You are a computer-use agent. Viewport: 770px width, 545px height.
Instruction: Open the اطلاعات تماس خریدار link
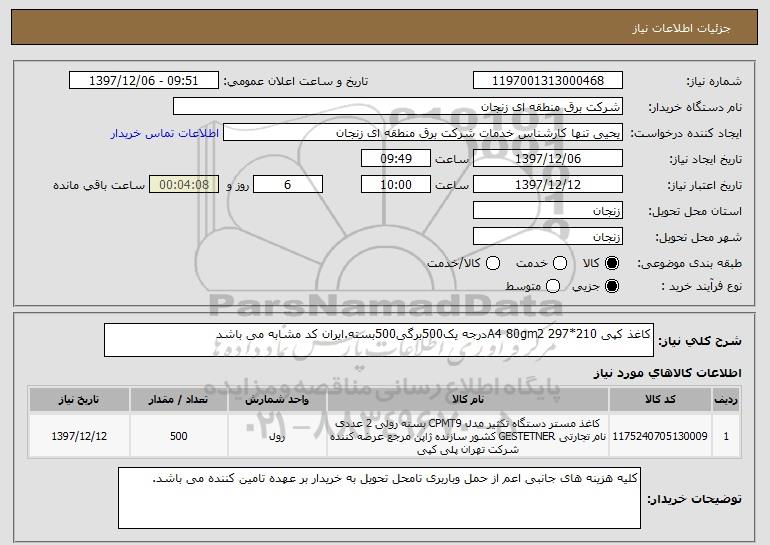pyautogui.click(x=165, y=133)
